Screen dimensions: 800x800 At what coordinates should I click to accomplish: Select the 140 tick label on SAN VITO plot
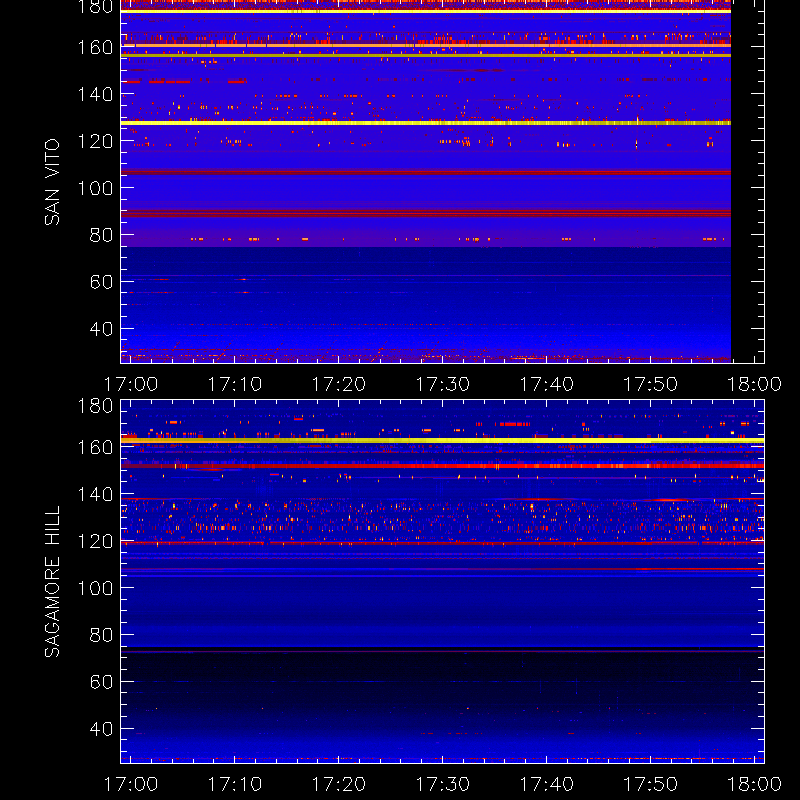[95, 94]
